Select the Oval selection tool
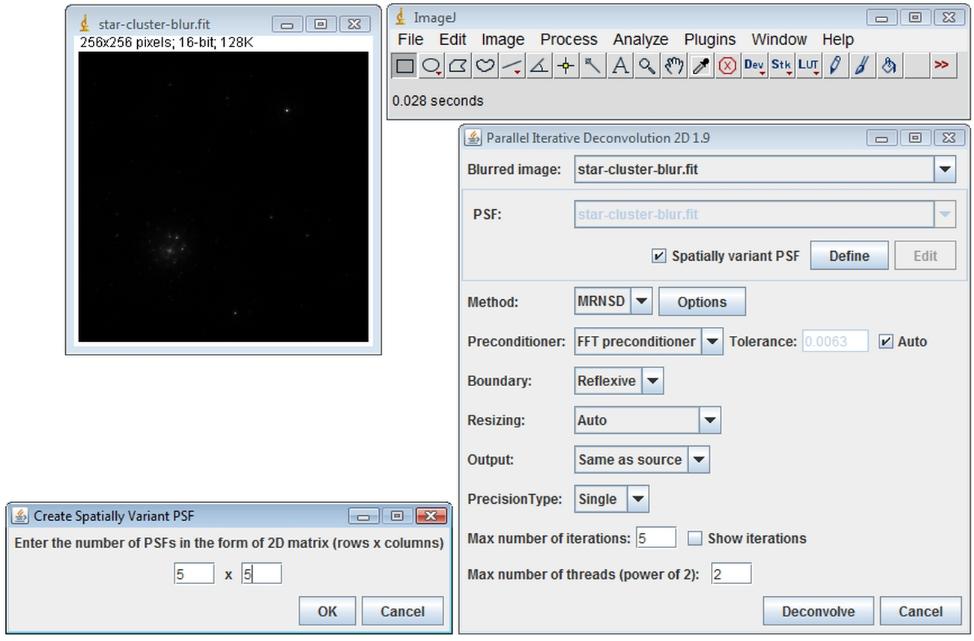This screenshot has width=974, height=641. (431, 65)
